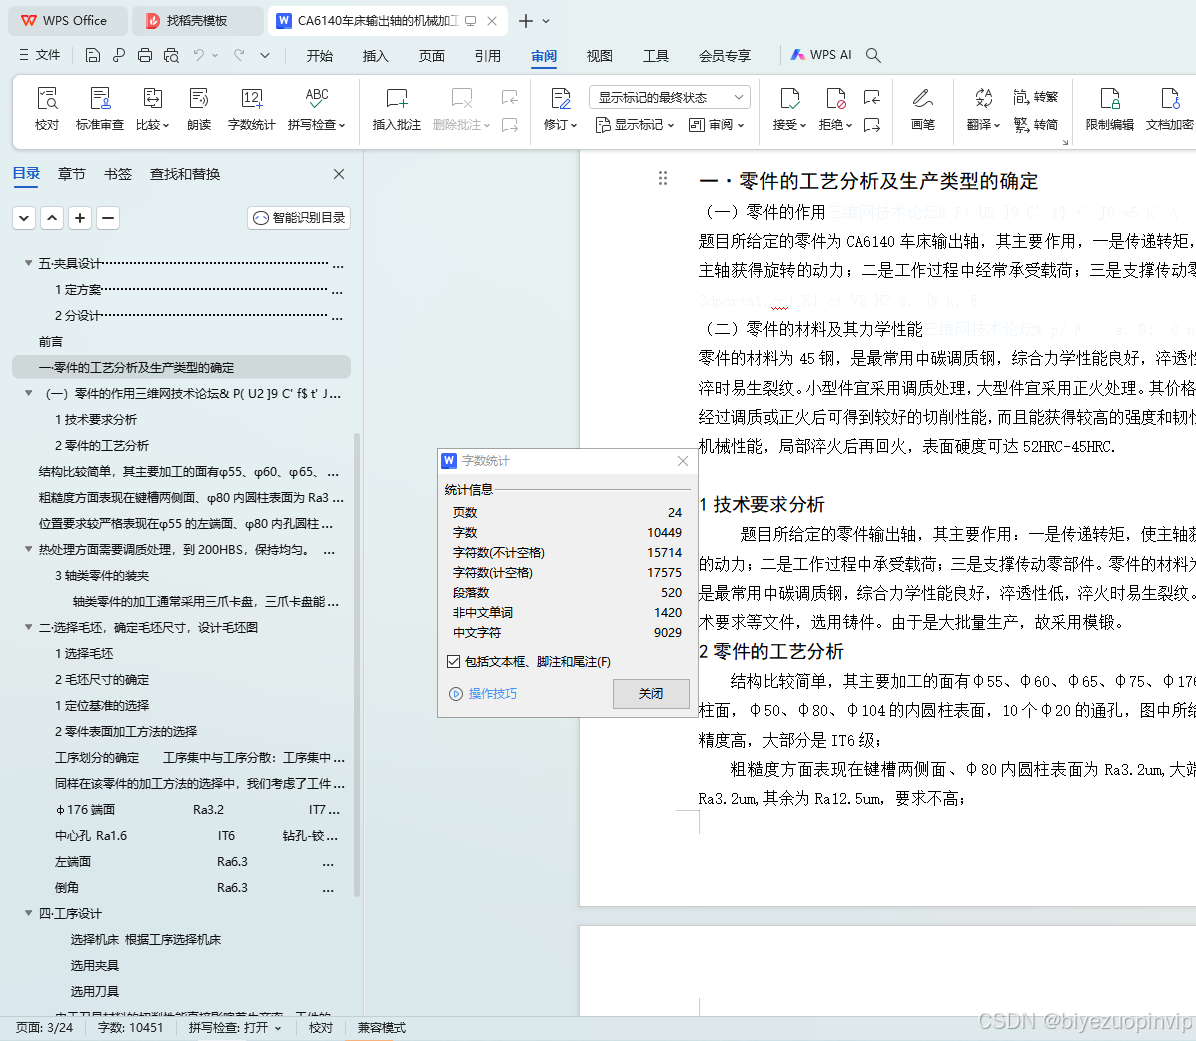The height and width of the screenshot is (1041, 1196).
Task: Click the redo arrow icon
Action: point(239,55)
